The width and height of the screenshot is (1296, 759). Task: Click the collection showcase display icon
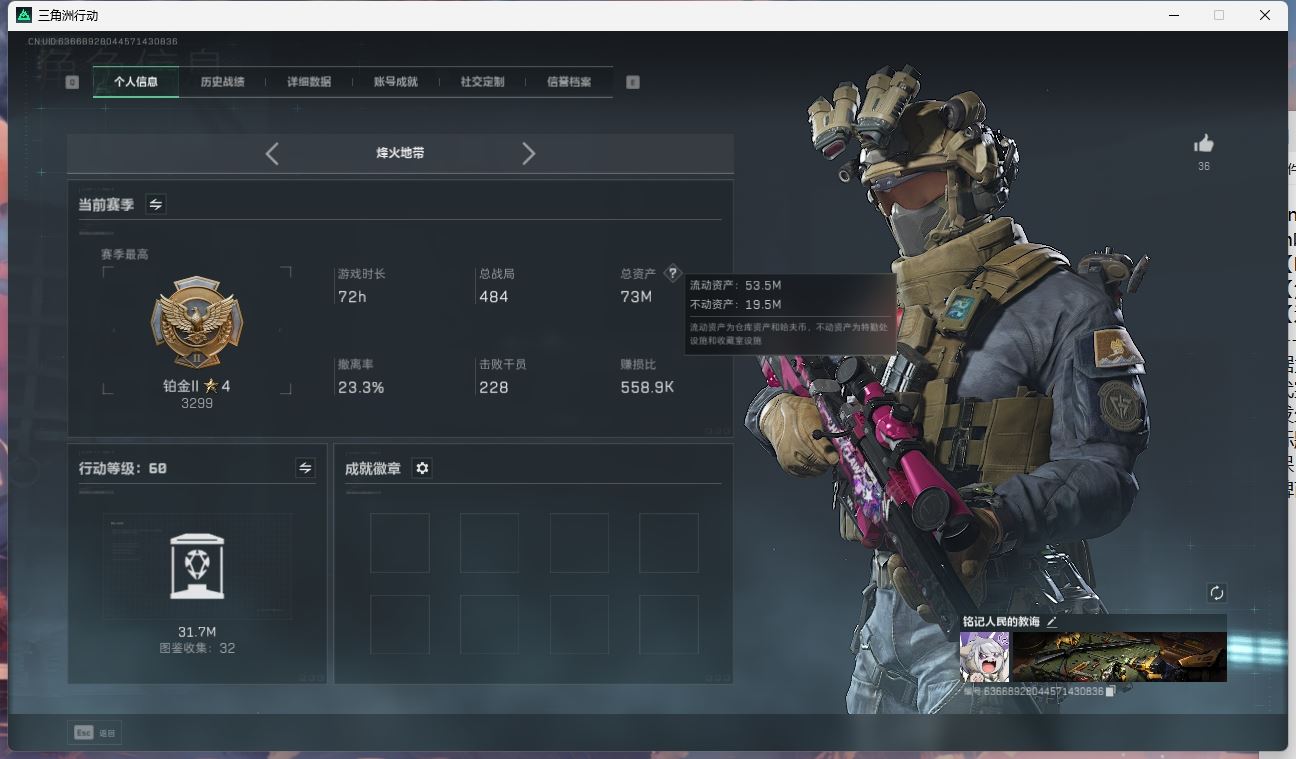point(197,567)
